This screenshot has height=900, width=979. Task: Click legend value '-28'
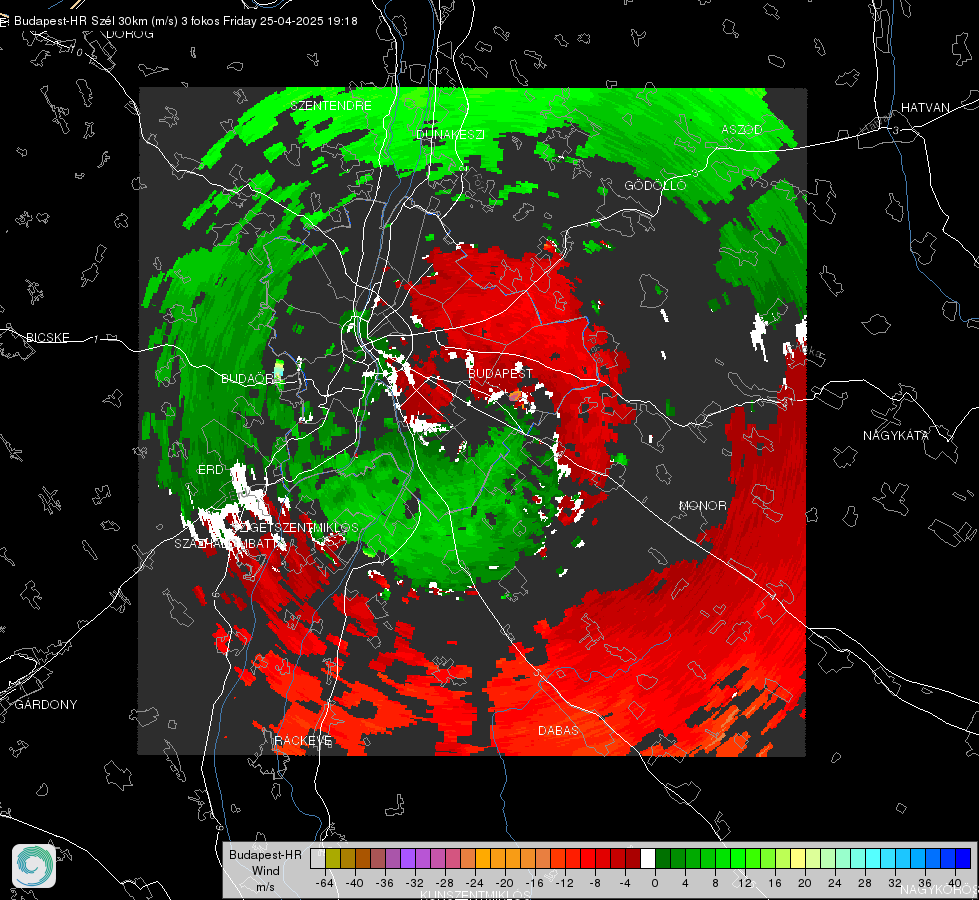click(445, 883)
